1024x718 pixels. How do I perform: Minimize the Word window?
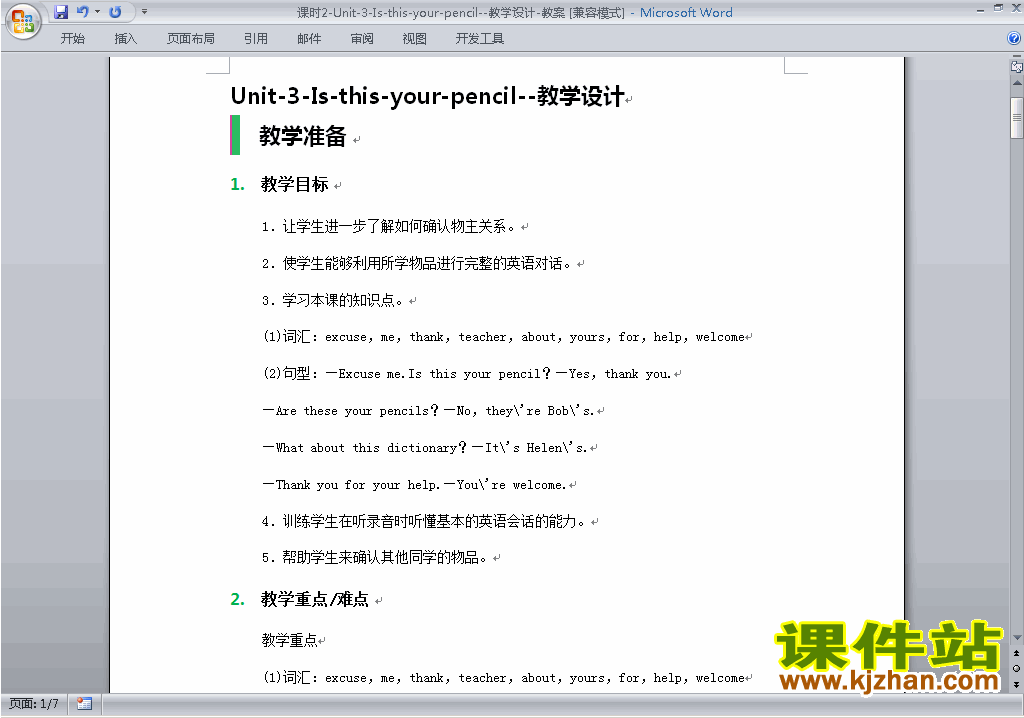click(980, 9)
